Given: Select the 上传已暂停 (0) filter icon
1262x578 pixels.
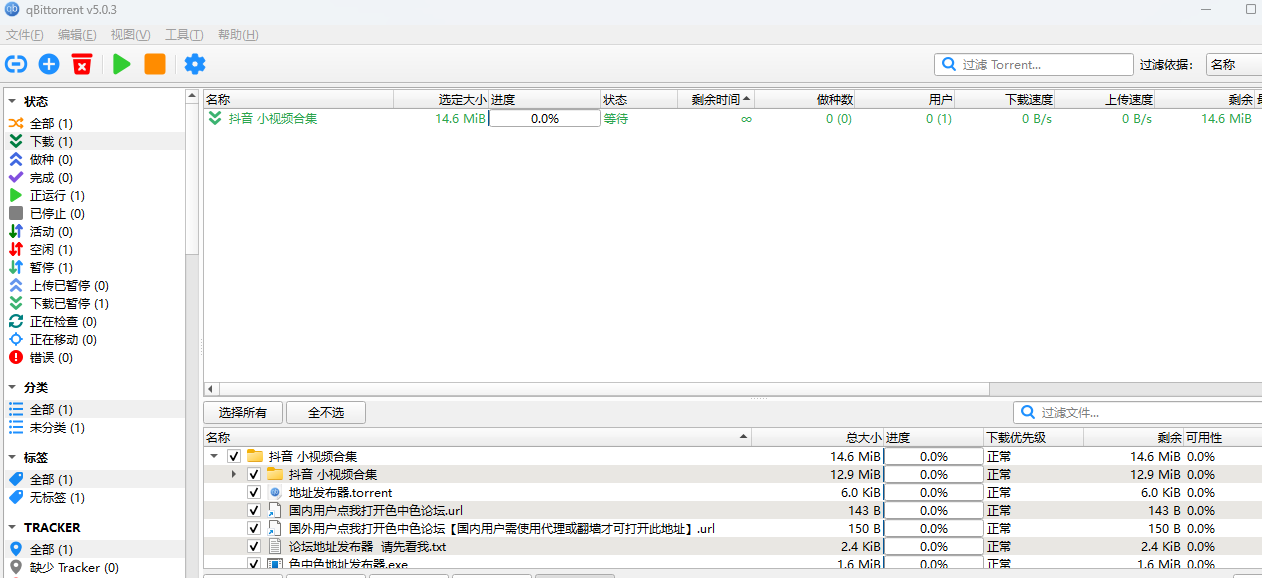Looking at the screenshot, I should (x=16, y=285).
